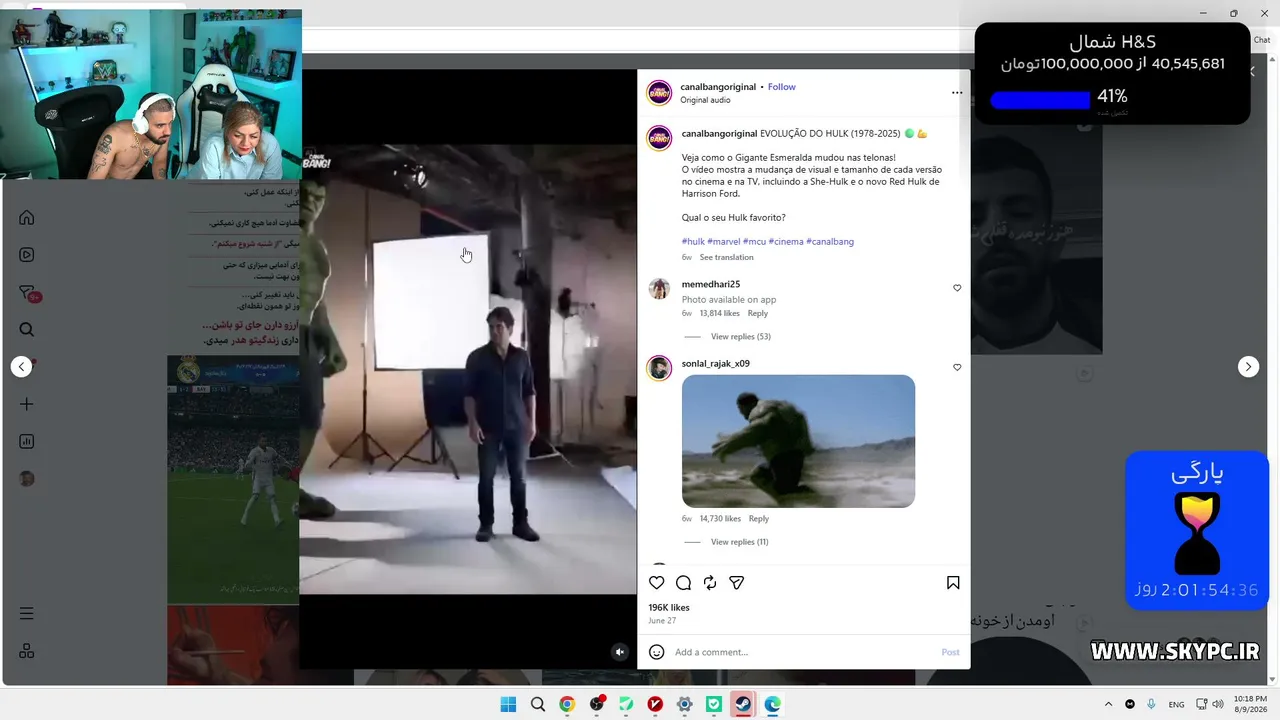Open Steam from the taskbar

pyautogui.click(x=743, y=704)
